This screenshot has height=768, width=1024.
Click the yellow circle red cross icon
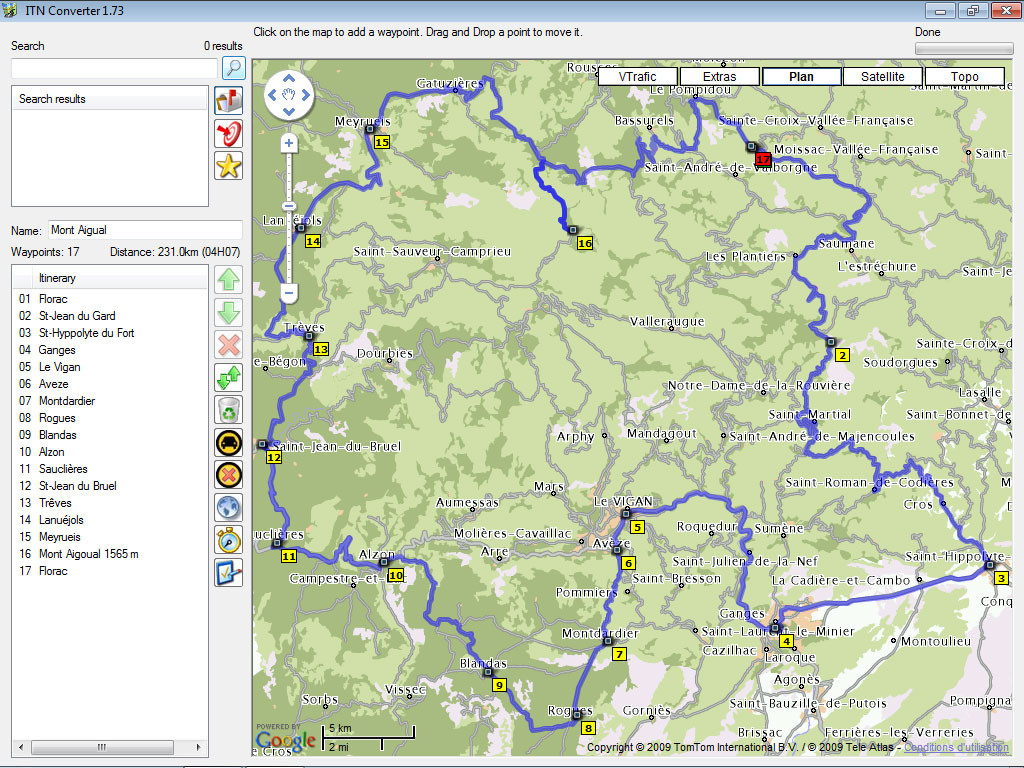click(229, 475)
